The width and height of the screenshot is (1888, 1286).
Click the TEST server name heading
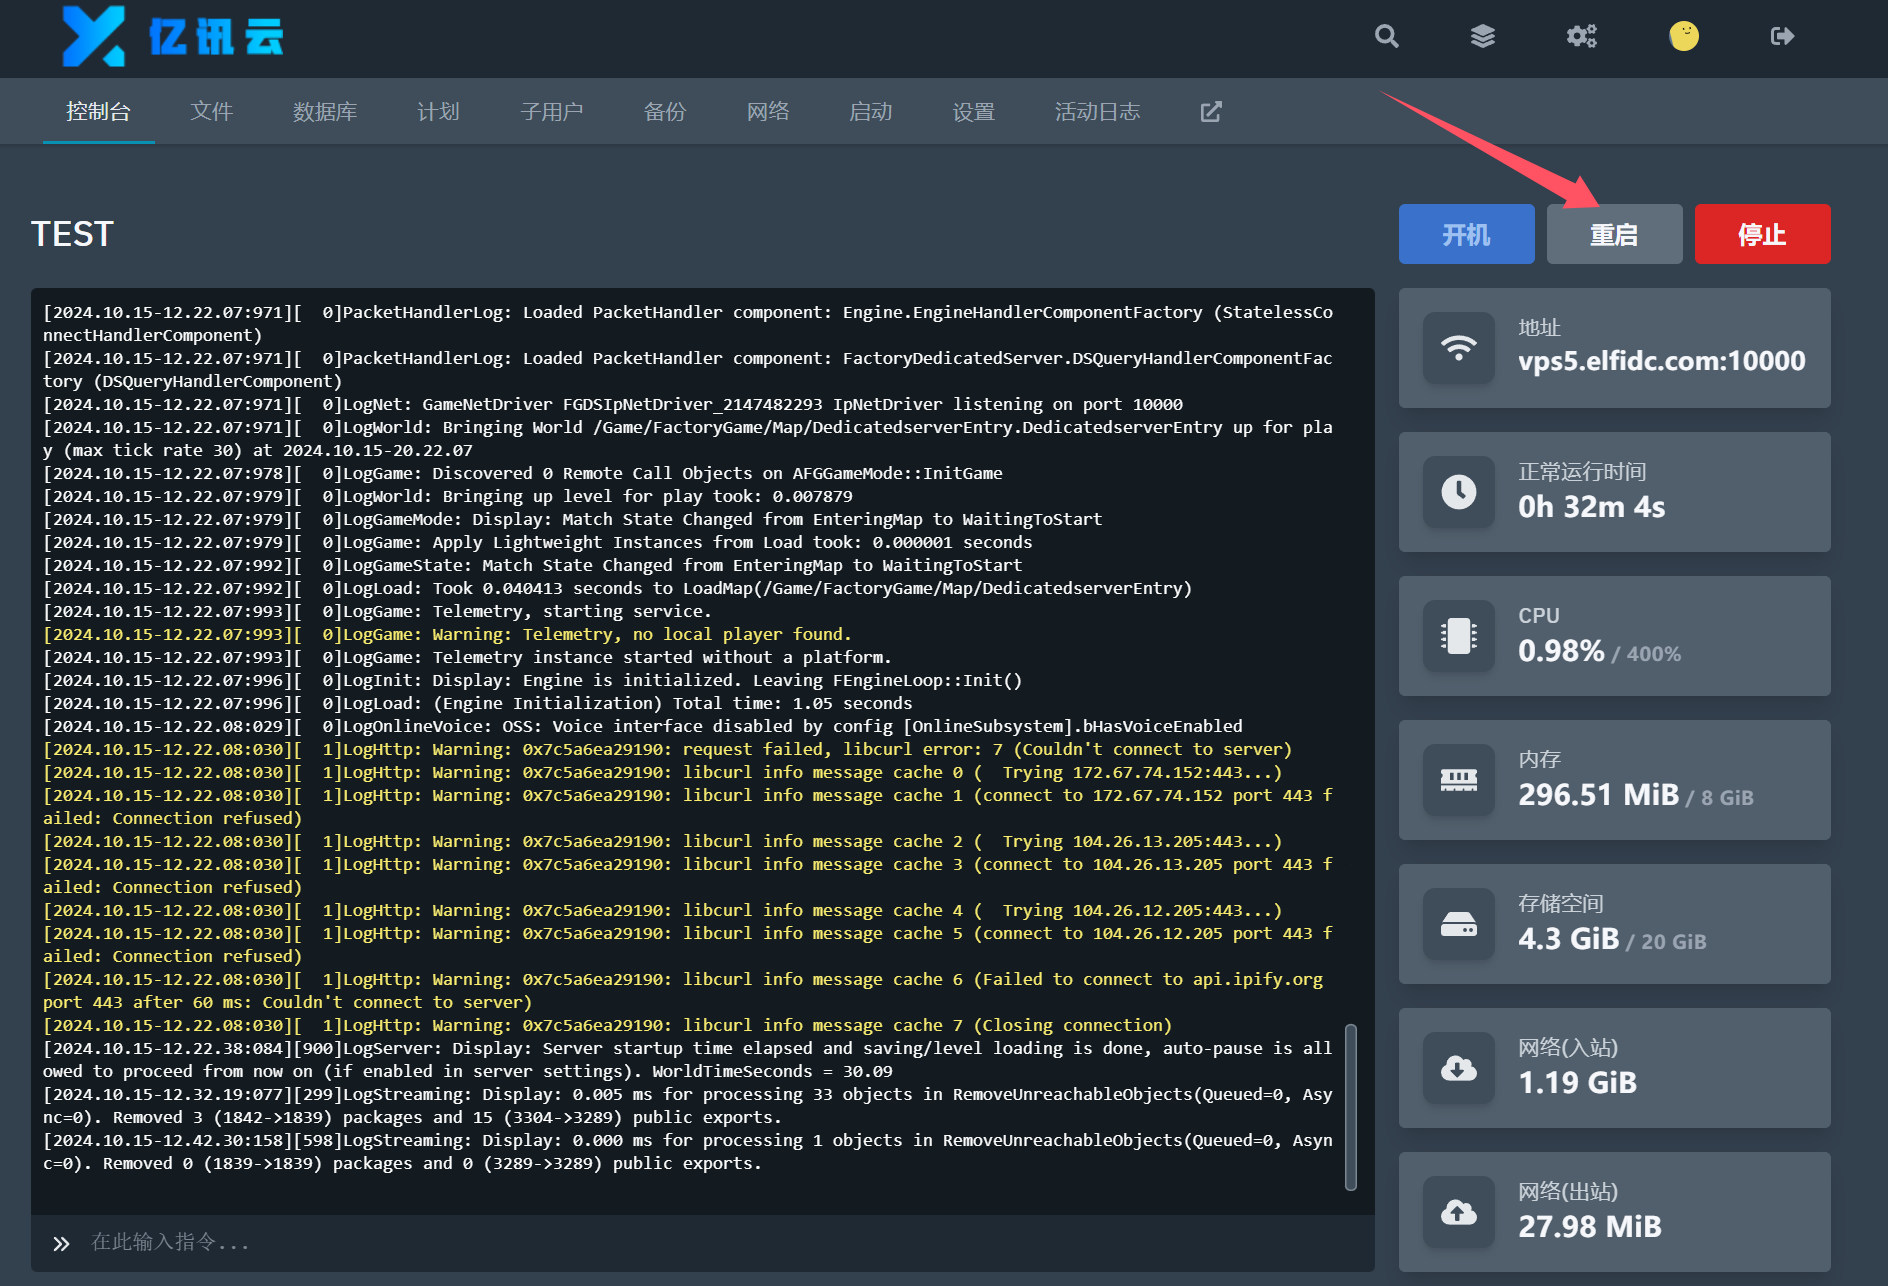pyautogui.click(x=73, y=234)
